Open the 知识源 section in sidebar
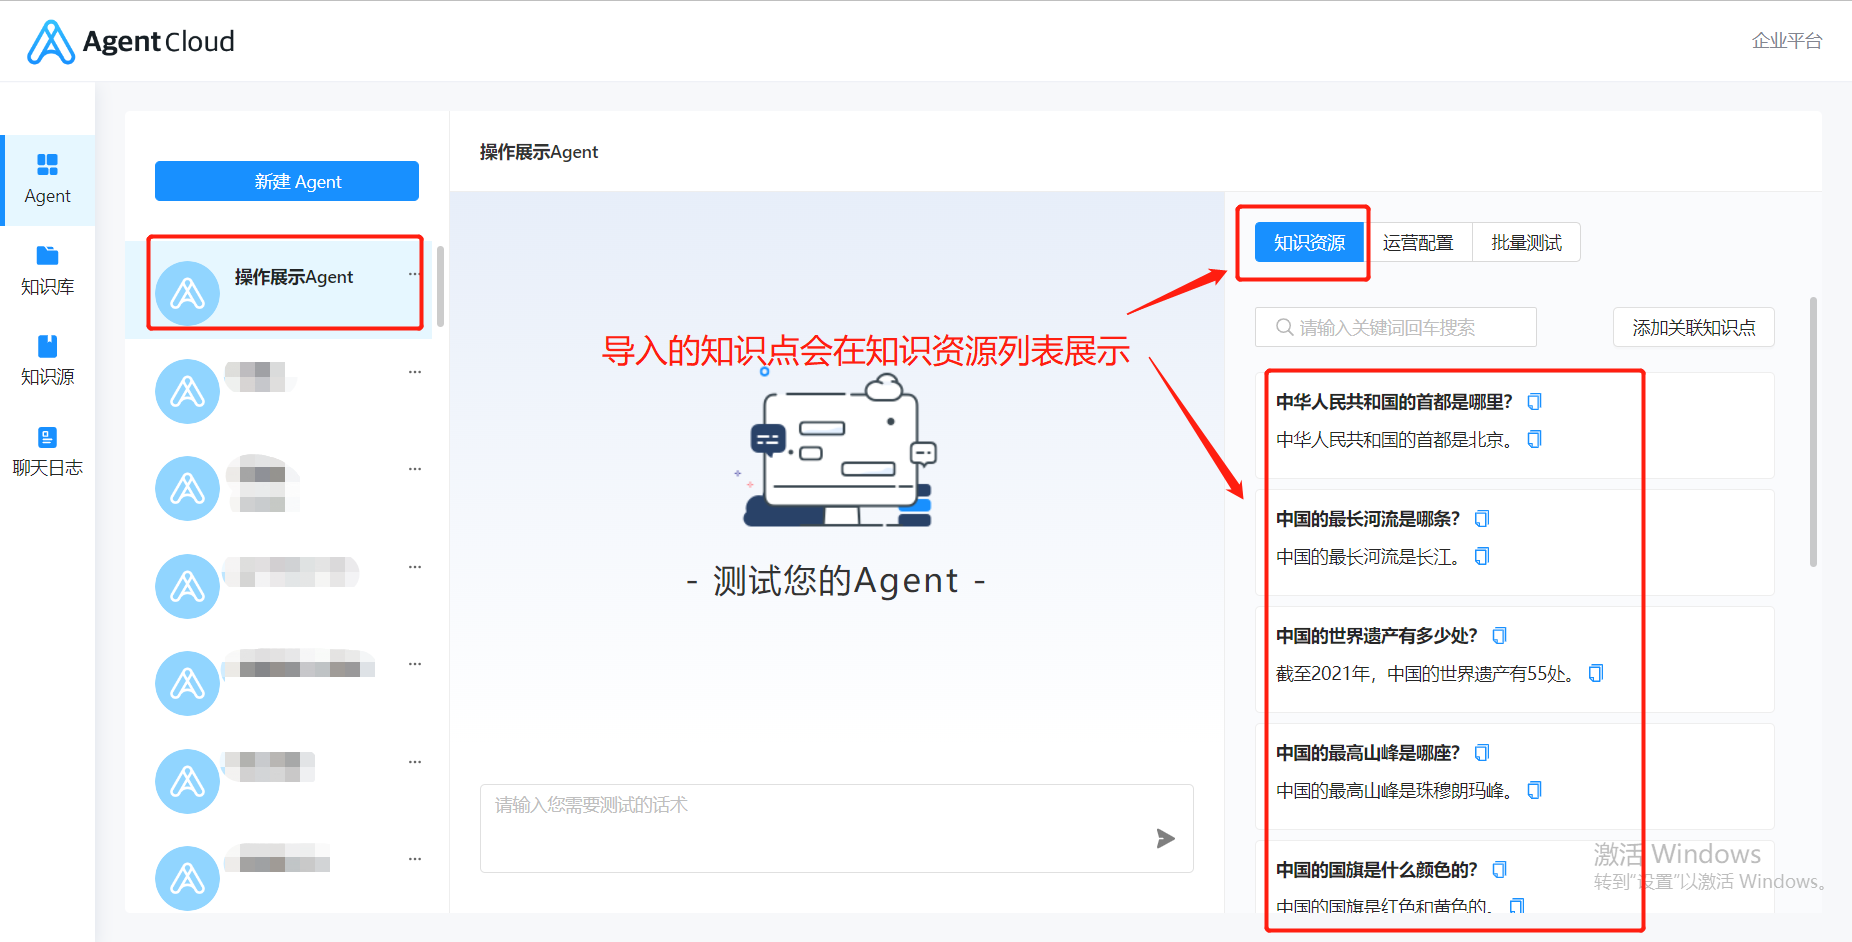 (47, 360)
